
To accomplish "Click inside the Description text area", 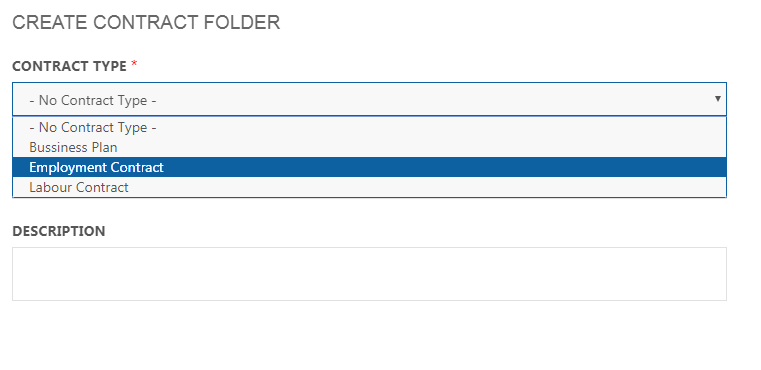I will pos(369,274).
